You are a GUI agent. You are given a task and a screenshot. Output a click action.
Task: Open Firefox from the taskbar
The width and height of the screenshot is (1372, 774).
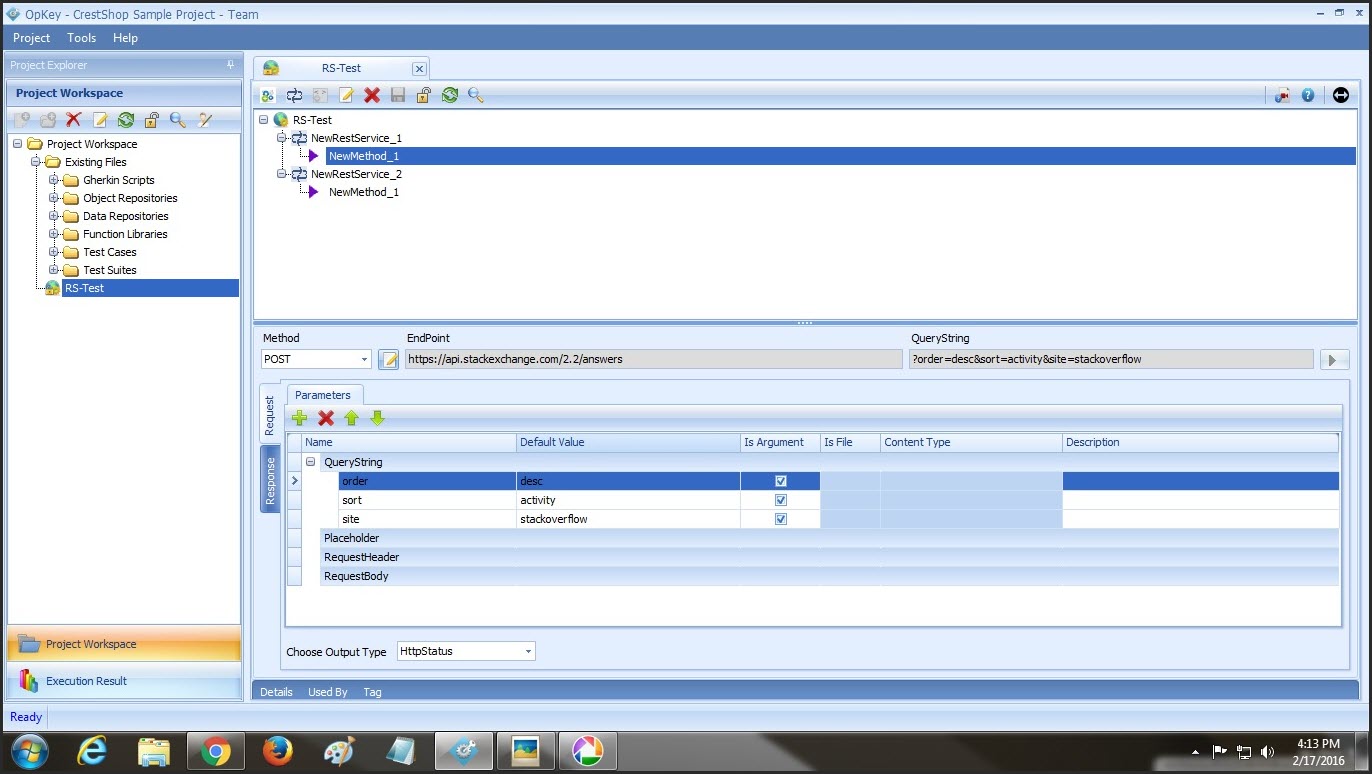[x=277, y=751]
